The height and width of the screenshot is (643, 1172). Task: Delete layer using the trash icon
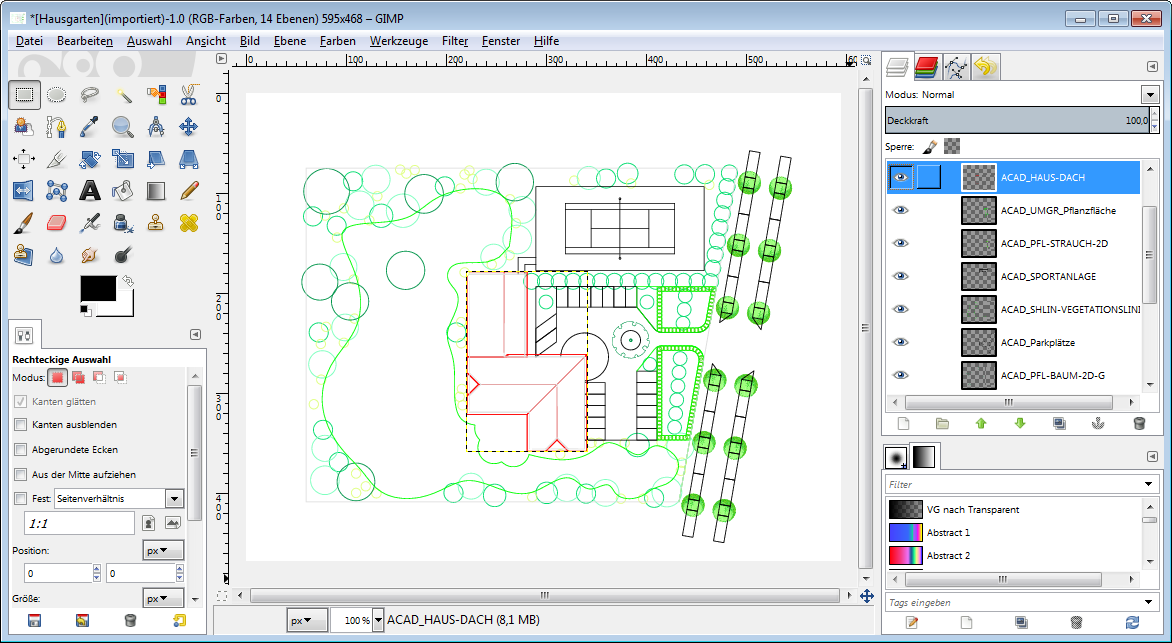pyautogui.click(x=1139, y=423)
